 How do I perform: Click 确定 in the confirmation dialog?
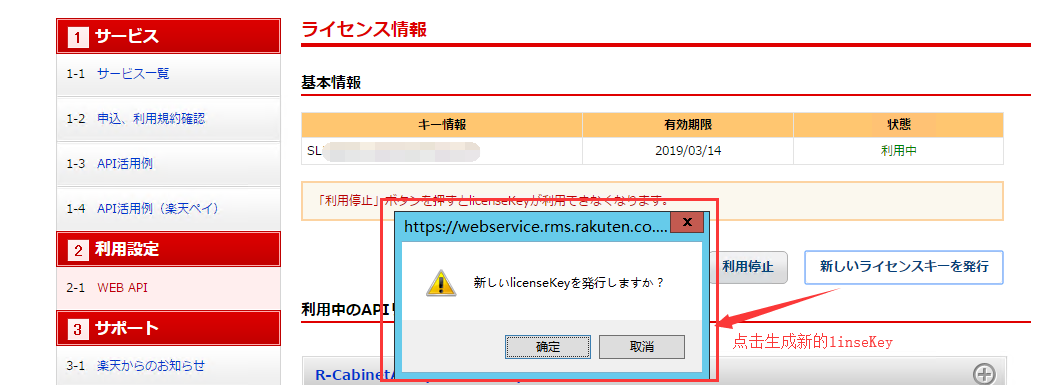548,346
